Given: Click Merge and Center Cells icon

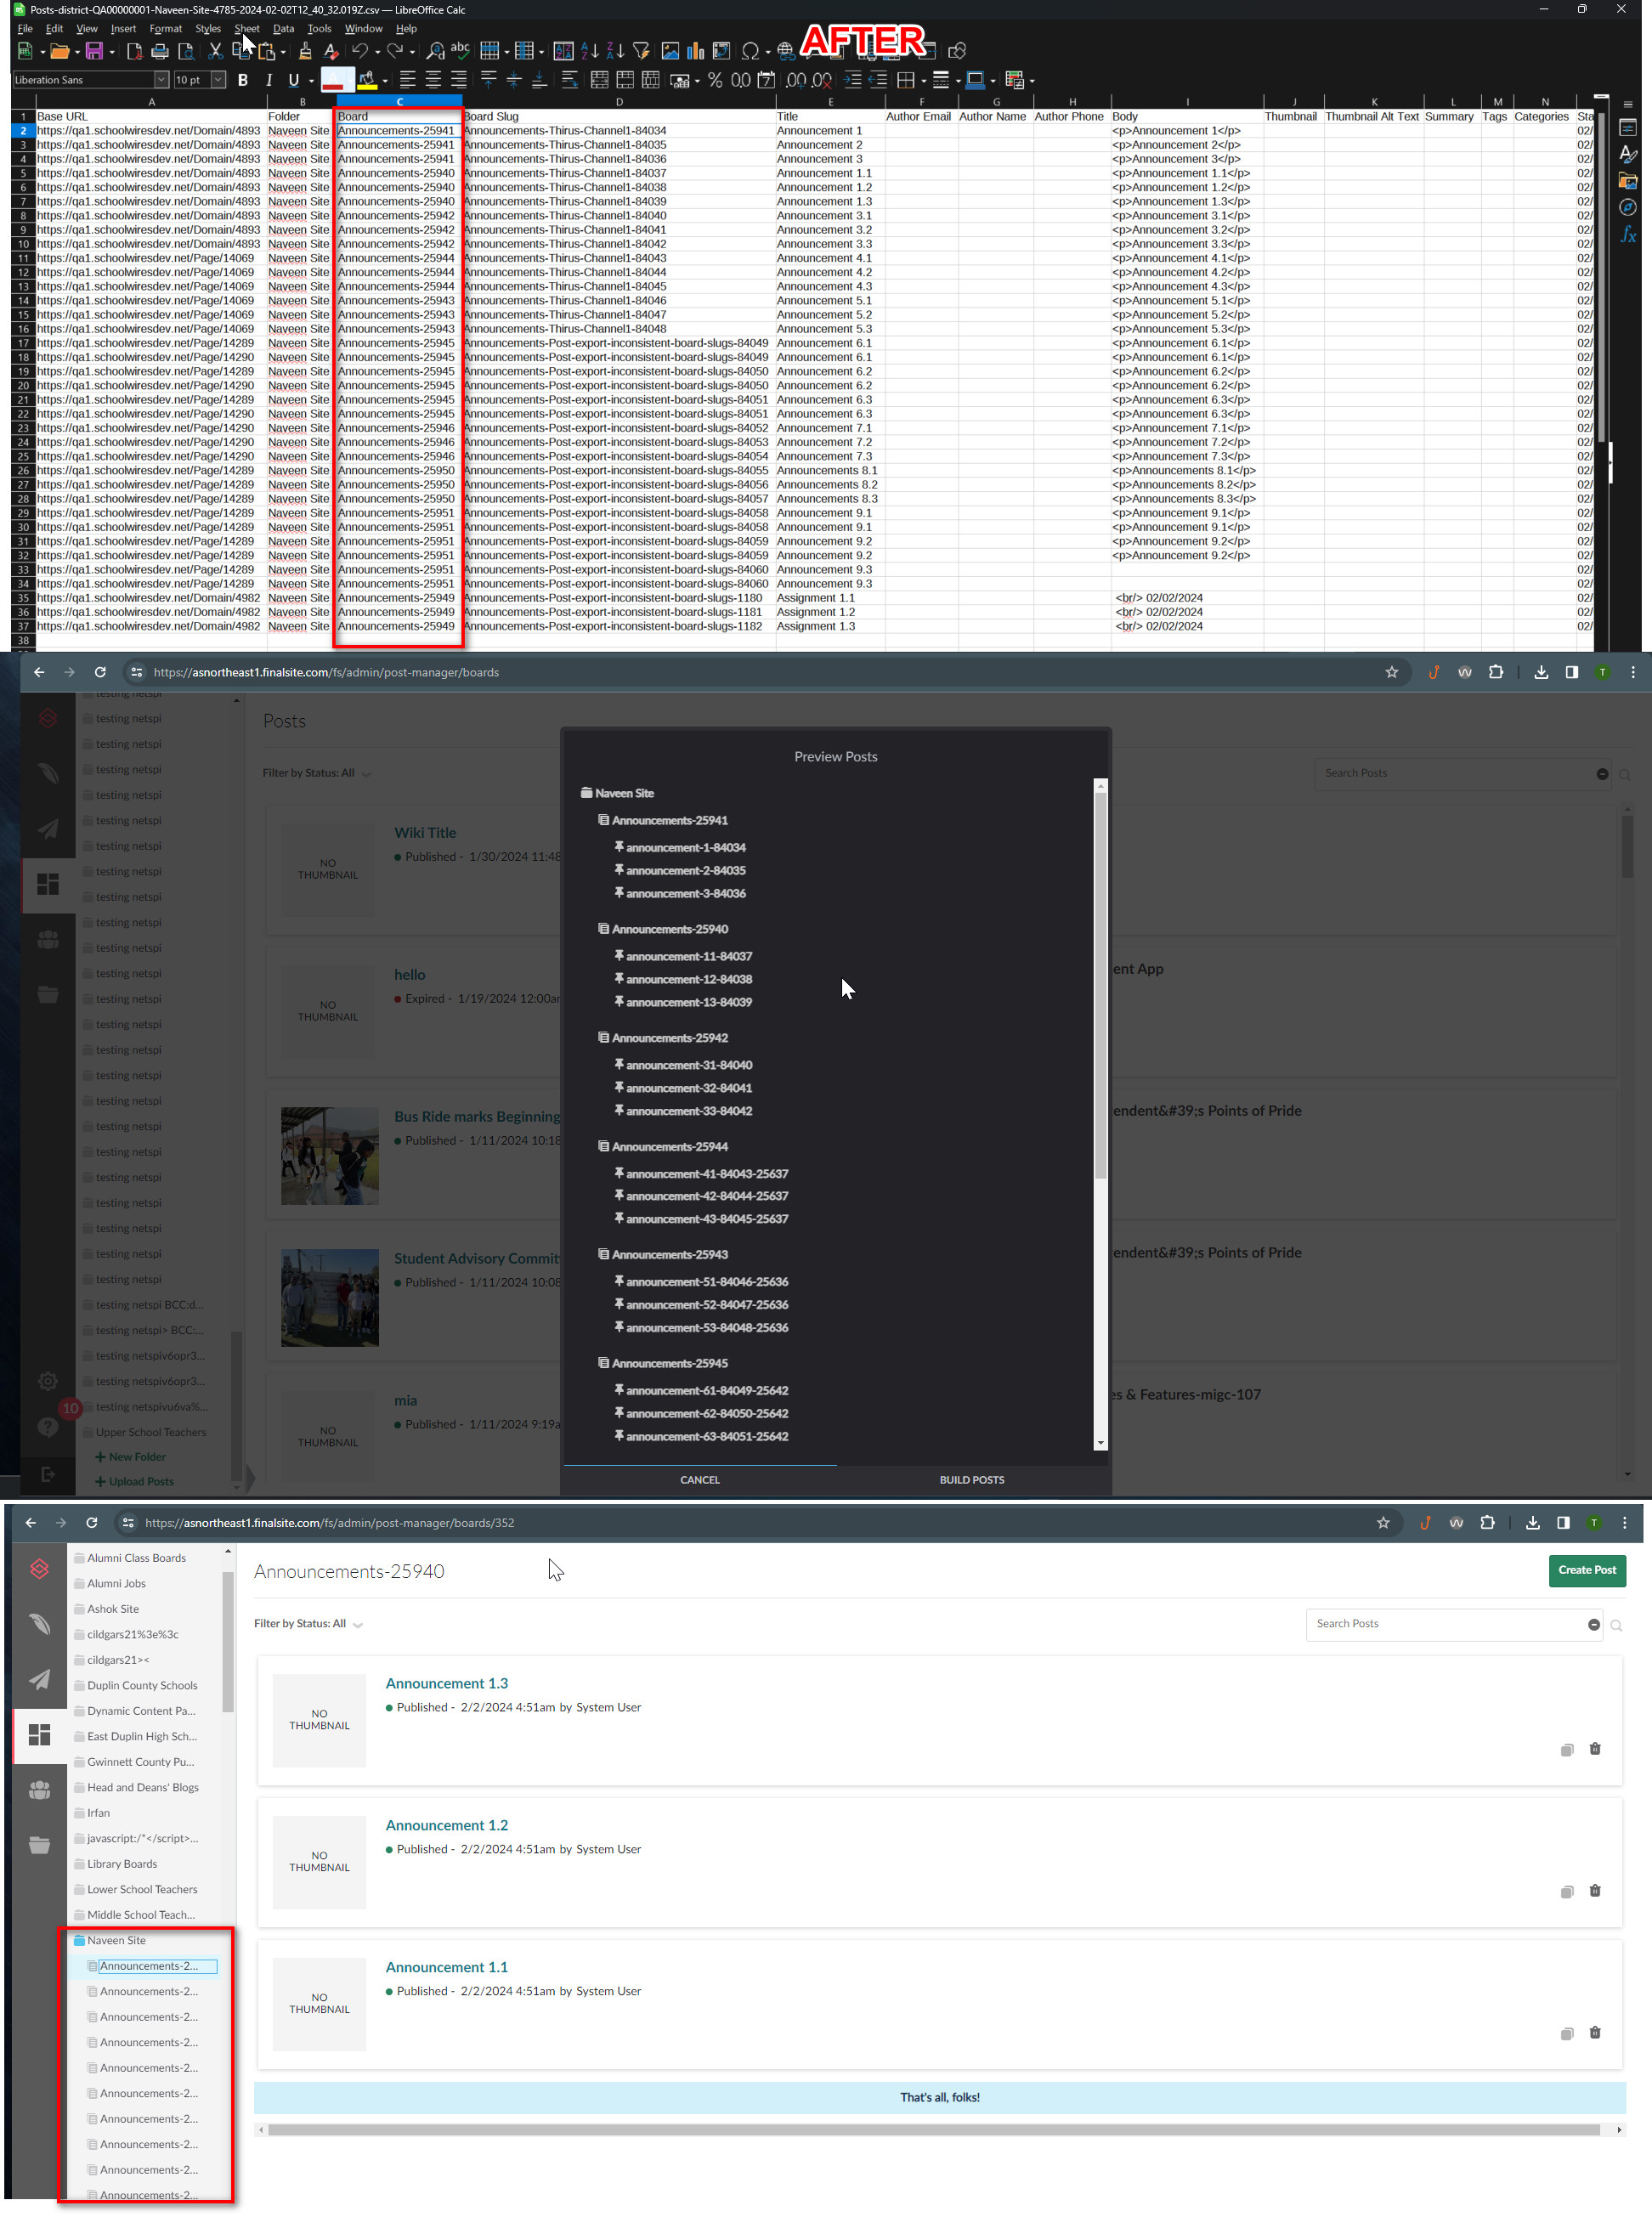Looking at the screenshot, I should pyautogui.click(x=600, y=80).
